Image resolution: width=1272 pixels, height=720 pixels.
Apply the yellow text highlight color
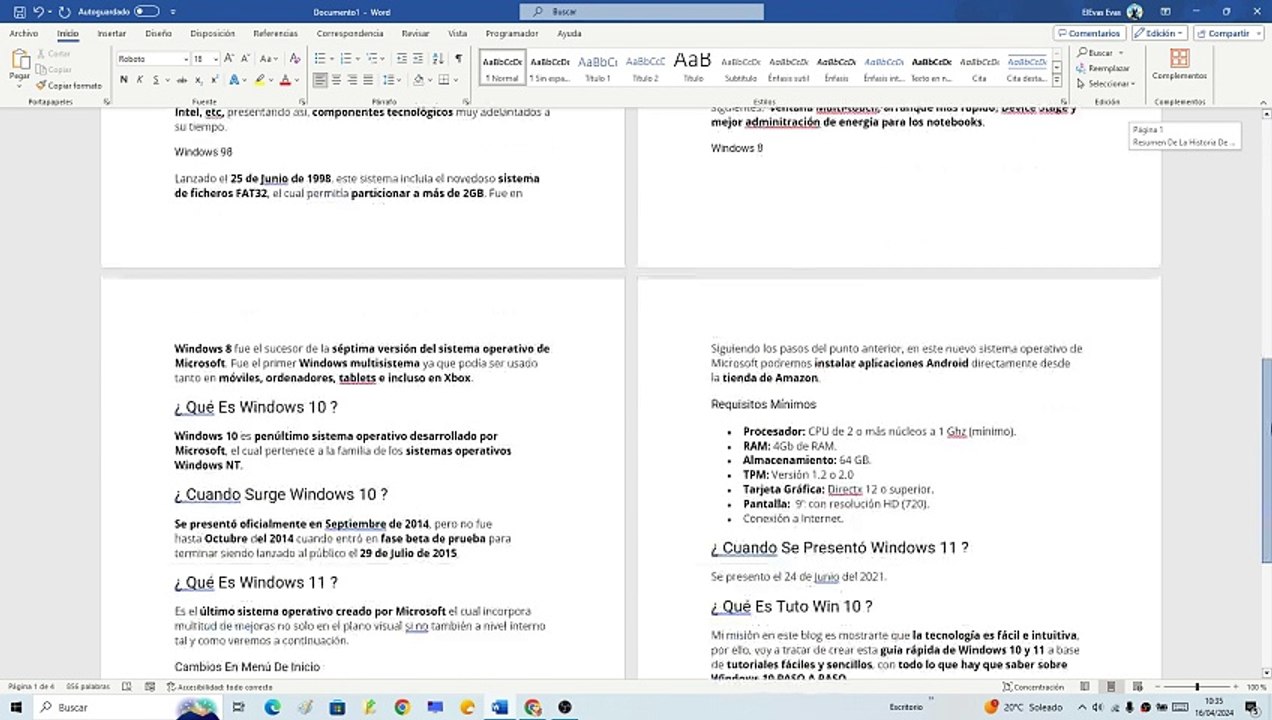click(260, 80)
